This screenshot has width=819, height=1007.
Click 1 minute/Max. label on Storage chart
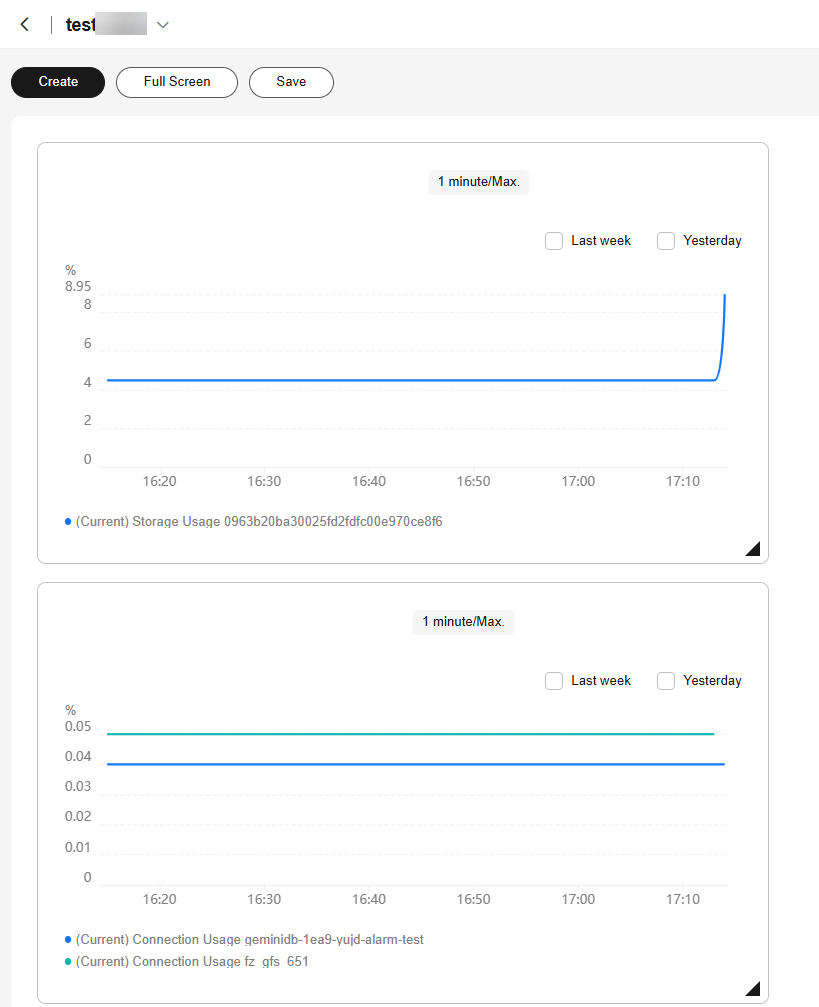click(479, 182)
